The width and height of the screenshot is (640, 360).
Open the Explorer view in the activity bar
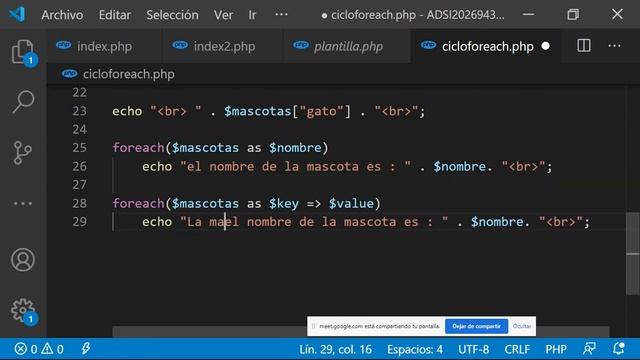23,52
